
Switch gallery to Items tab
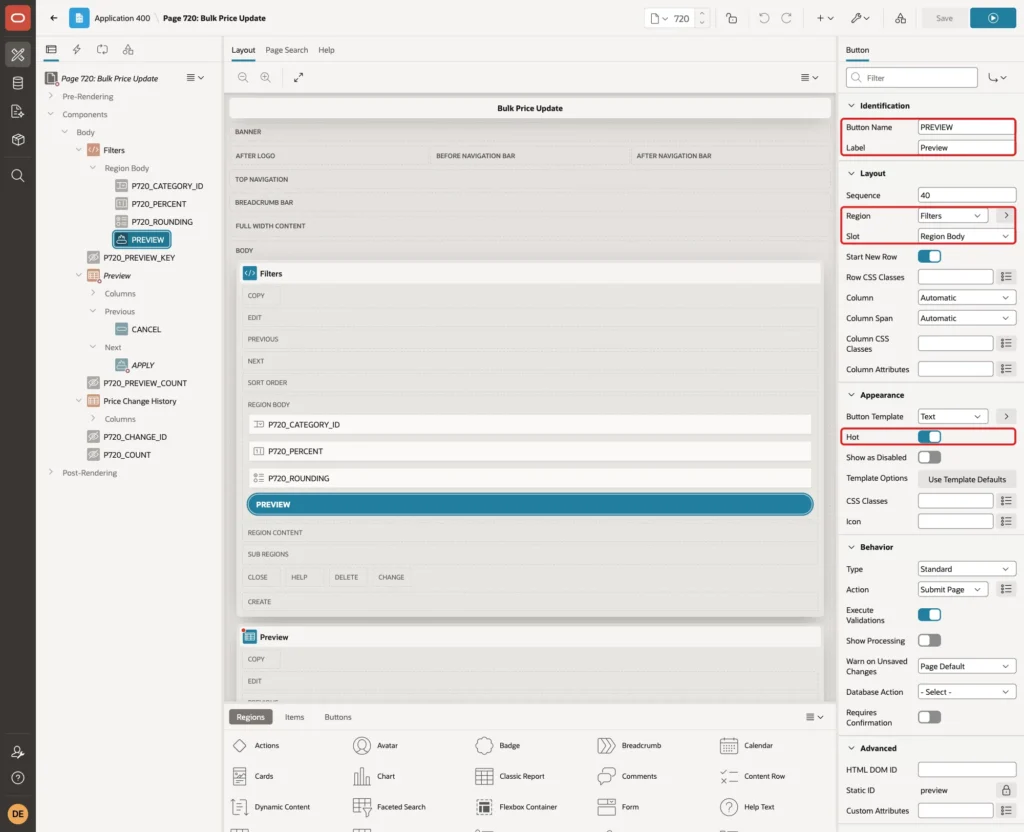click(295, 717)
